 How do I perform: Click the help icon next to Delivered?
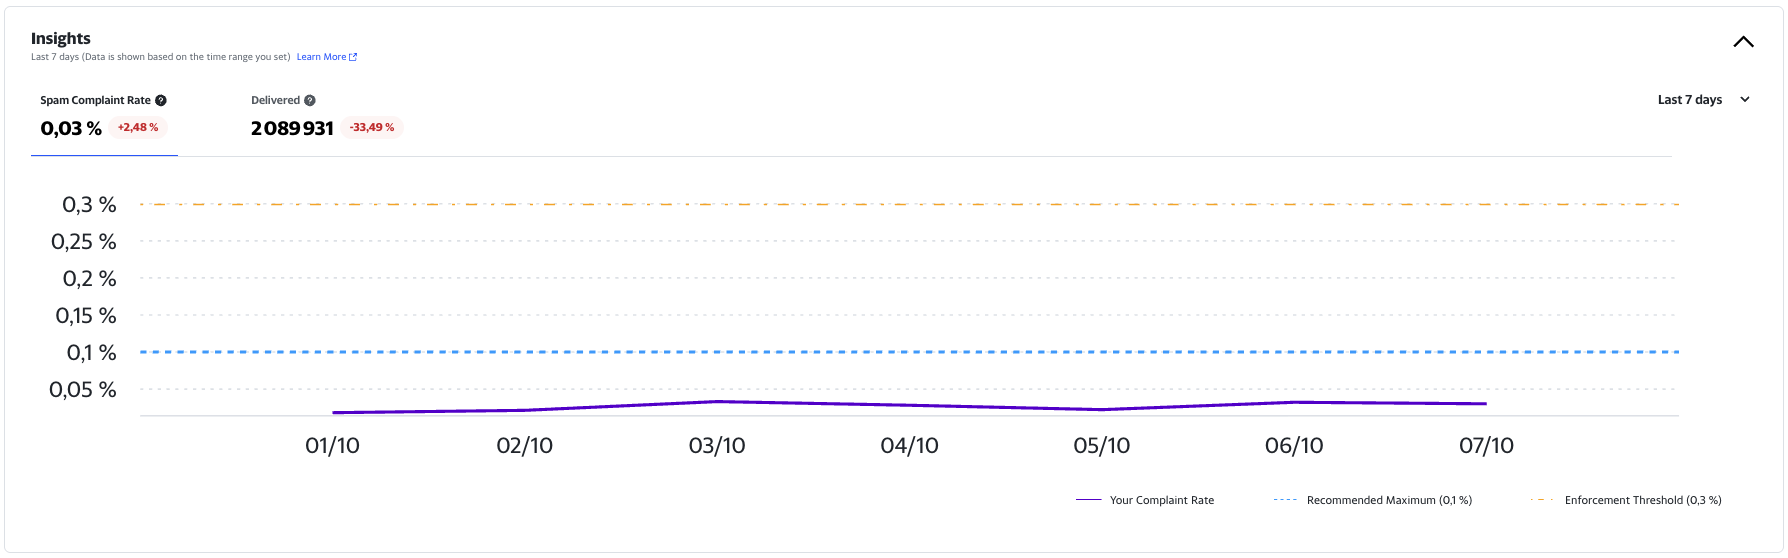[310, 100]
